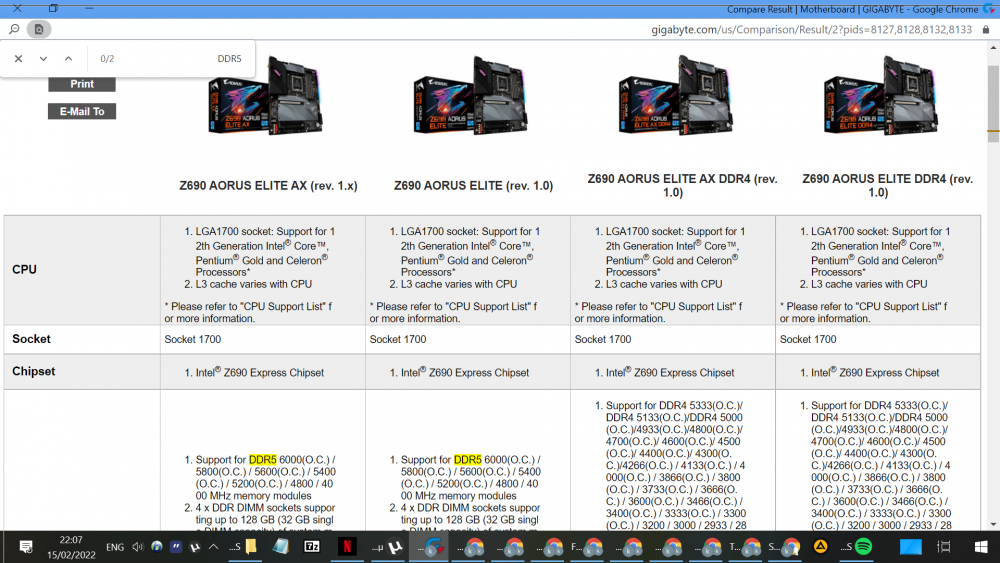1000x563 pixels.
Task: Open Windows notification center
Action: [x=26, y=547]
